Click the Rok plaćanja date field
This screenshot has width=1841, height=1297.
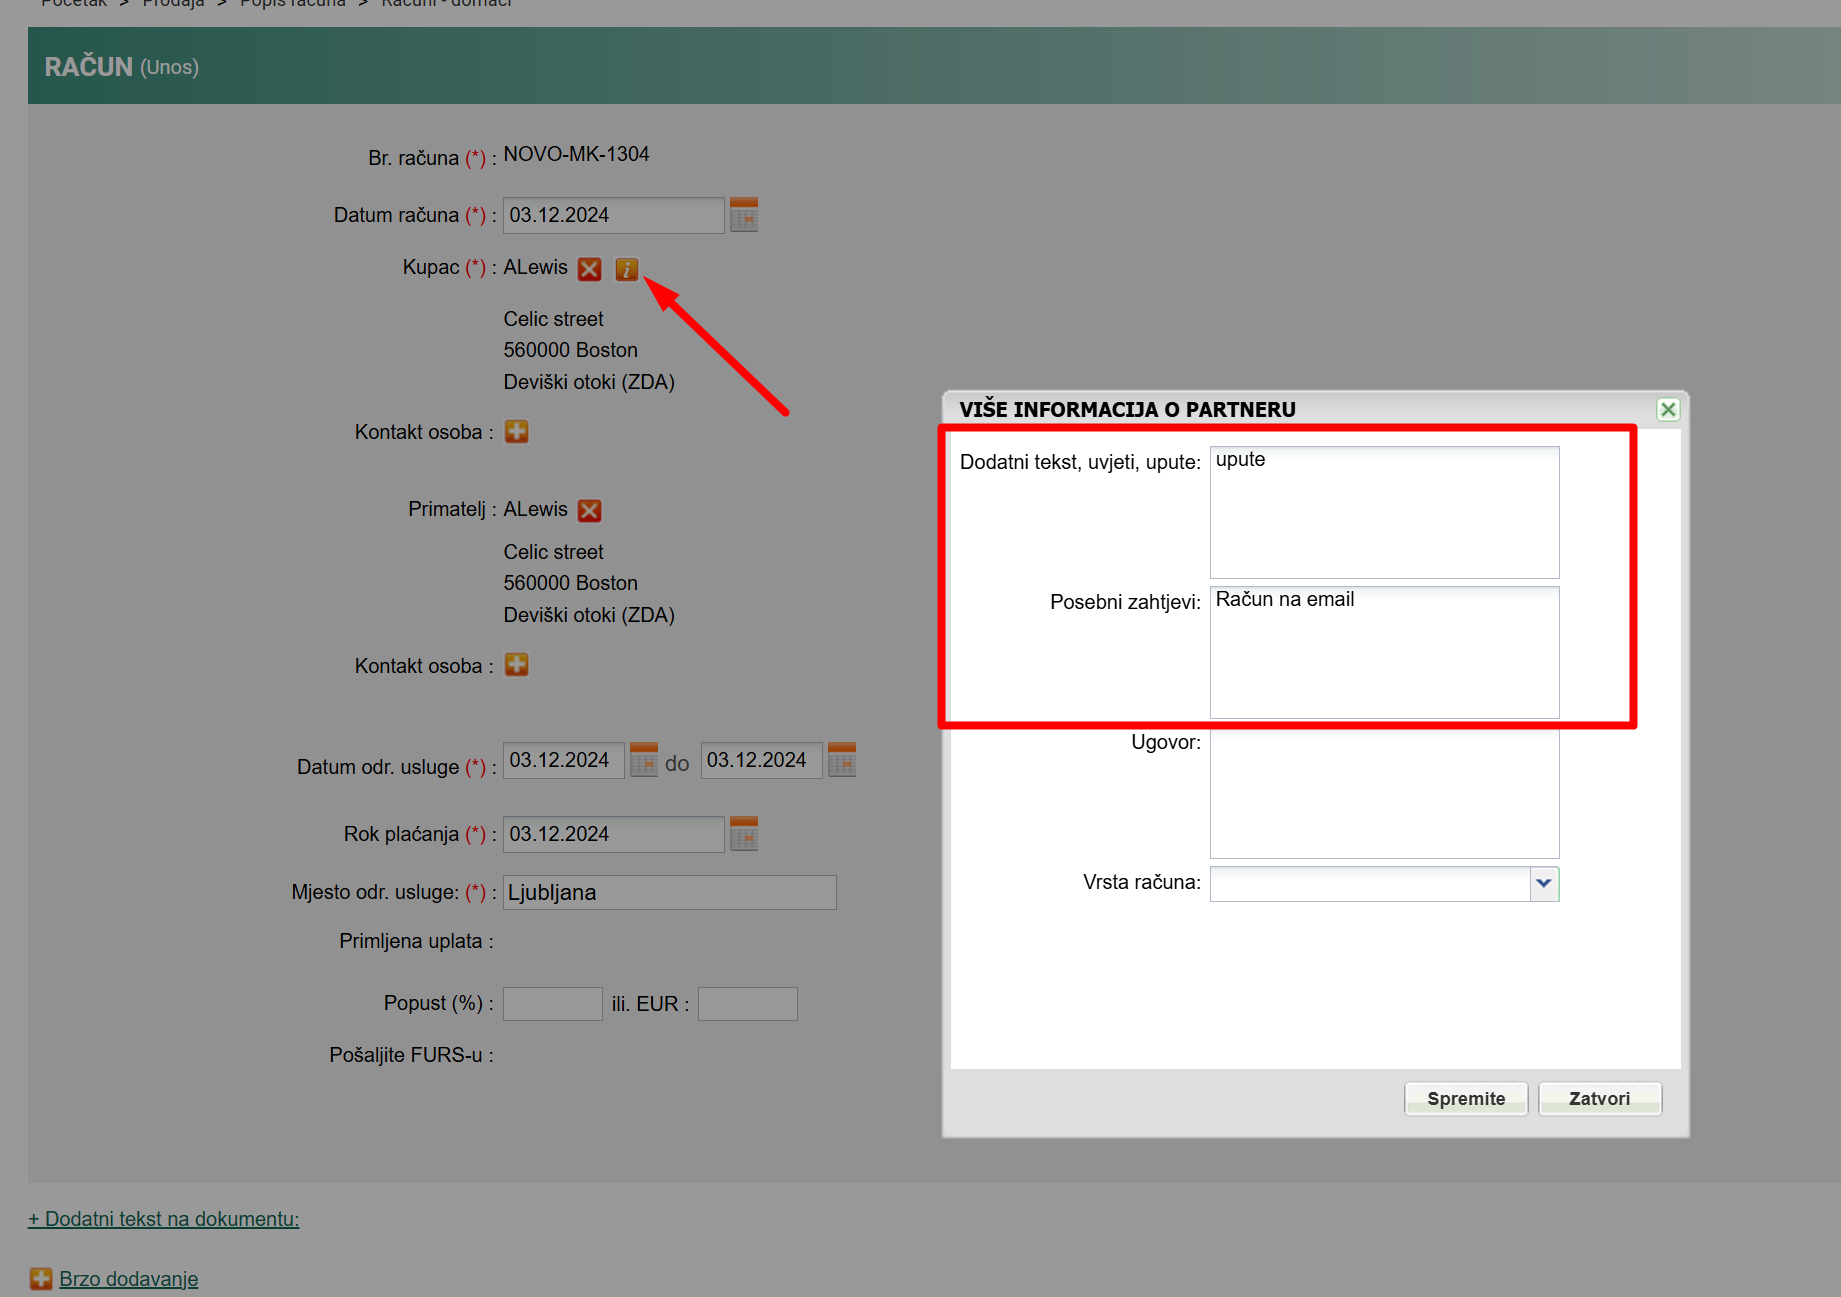point(613,834)
